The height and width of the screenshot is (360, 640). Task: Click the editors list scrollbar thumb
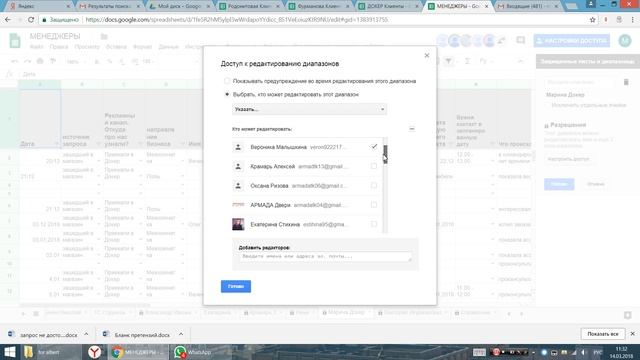click(385, 154)
